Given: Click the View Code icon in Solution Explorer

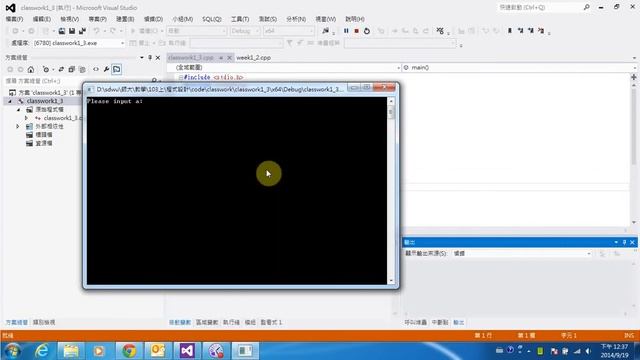Looking at the screenshot, I should pyautogui.click(x=96, y=69).
